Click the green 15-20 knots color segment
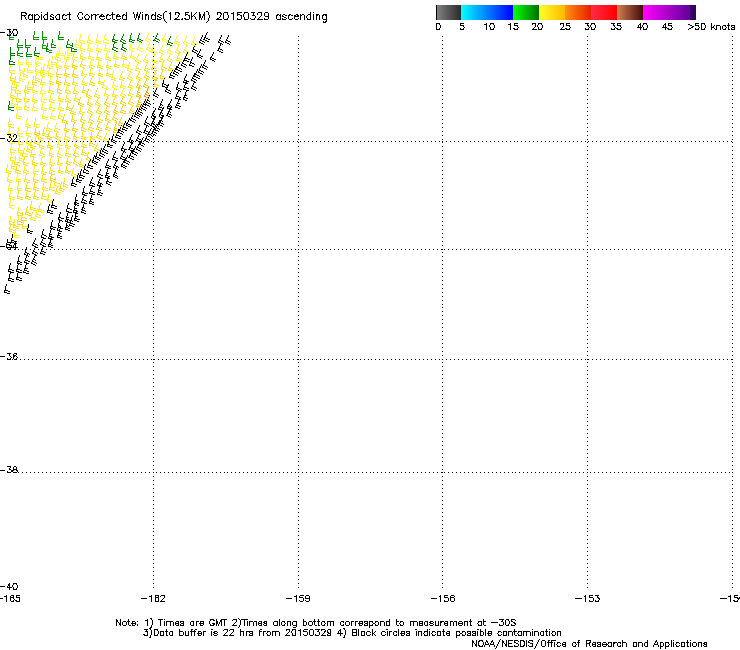 [526, 12]
